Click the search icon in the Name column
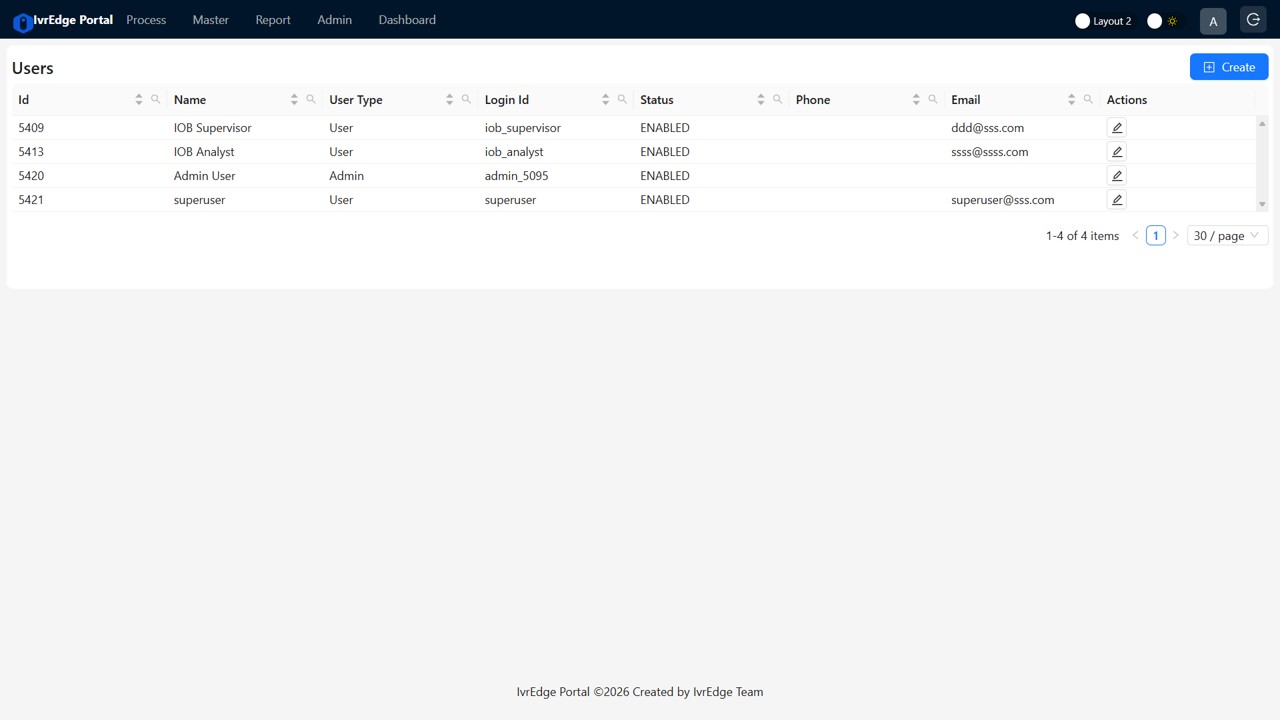The height and width of the screenshot is (720, 1280). coord(310,99)
